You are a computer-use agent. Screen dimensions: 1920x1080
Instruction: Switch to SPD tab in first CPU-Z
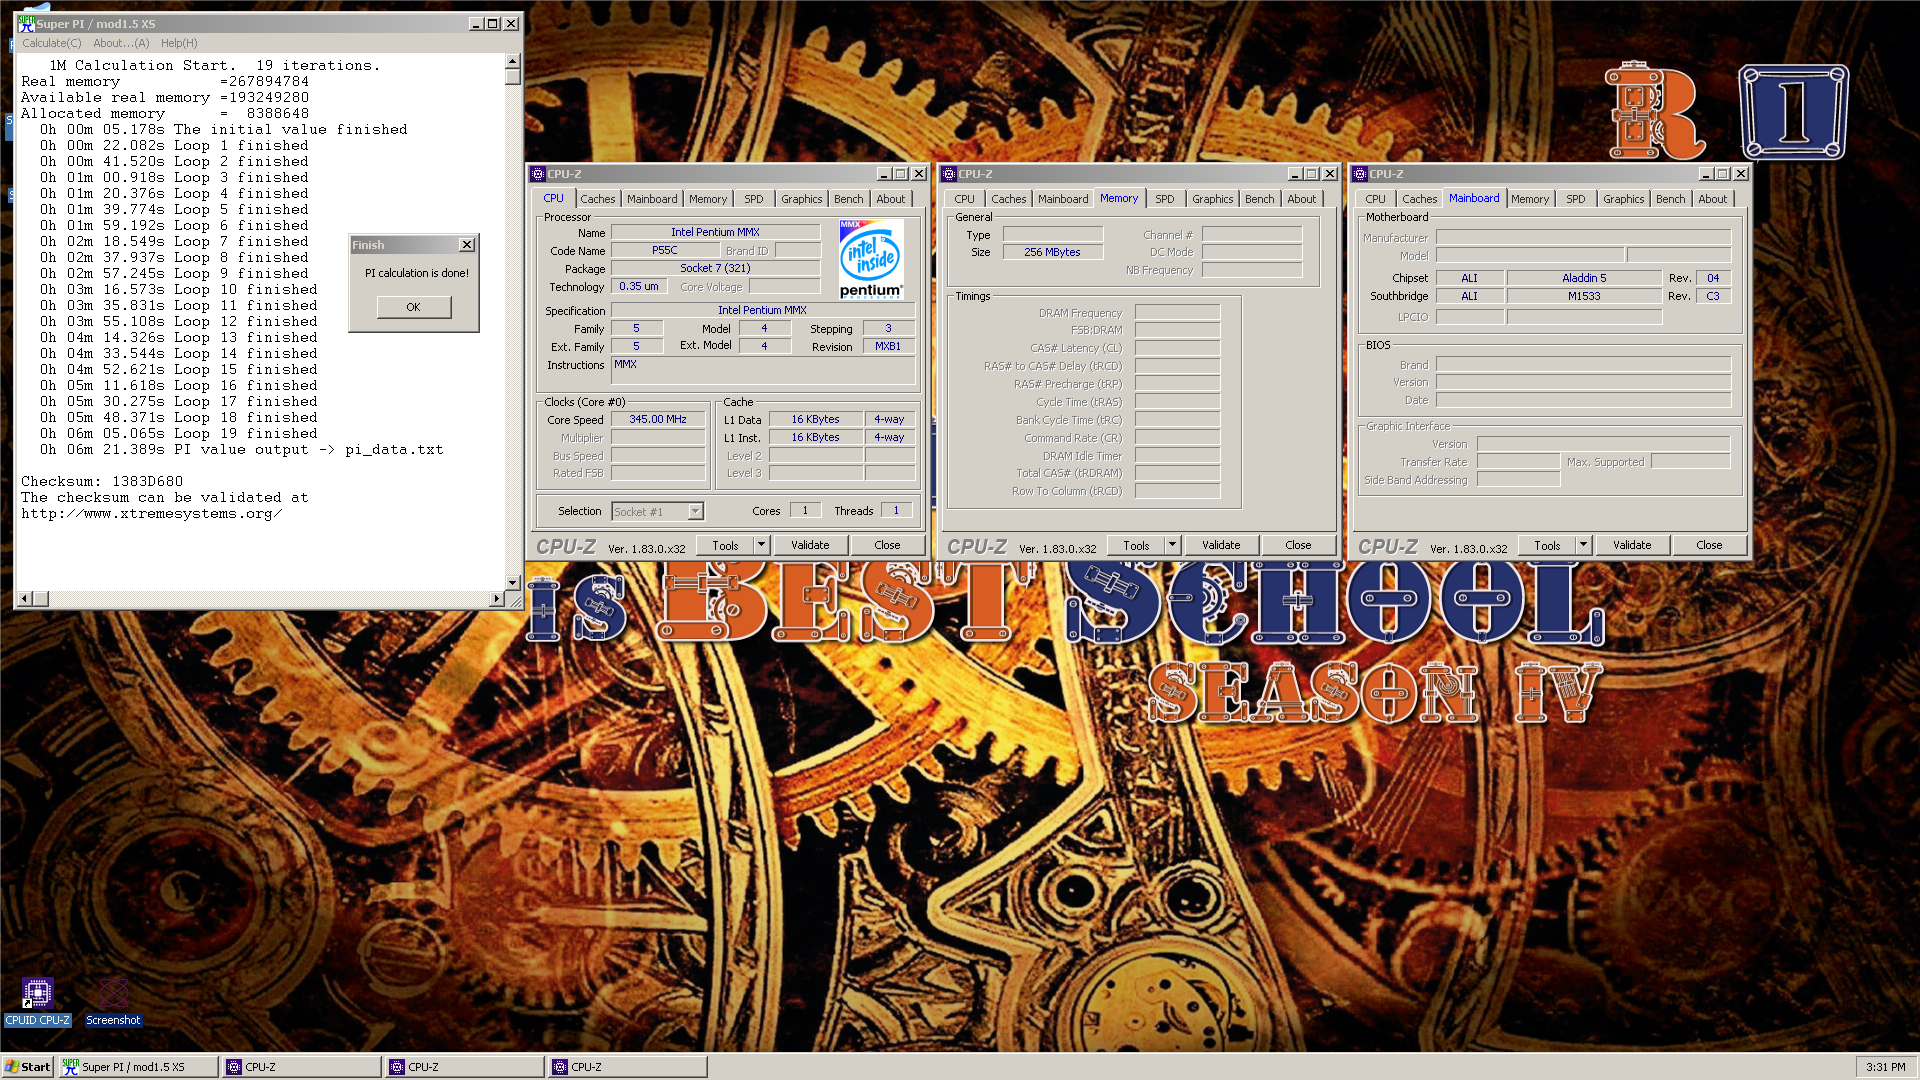pos(754,199)
